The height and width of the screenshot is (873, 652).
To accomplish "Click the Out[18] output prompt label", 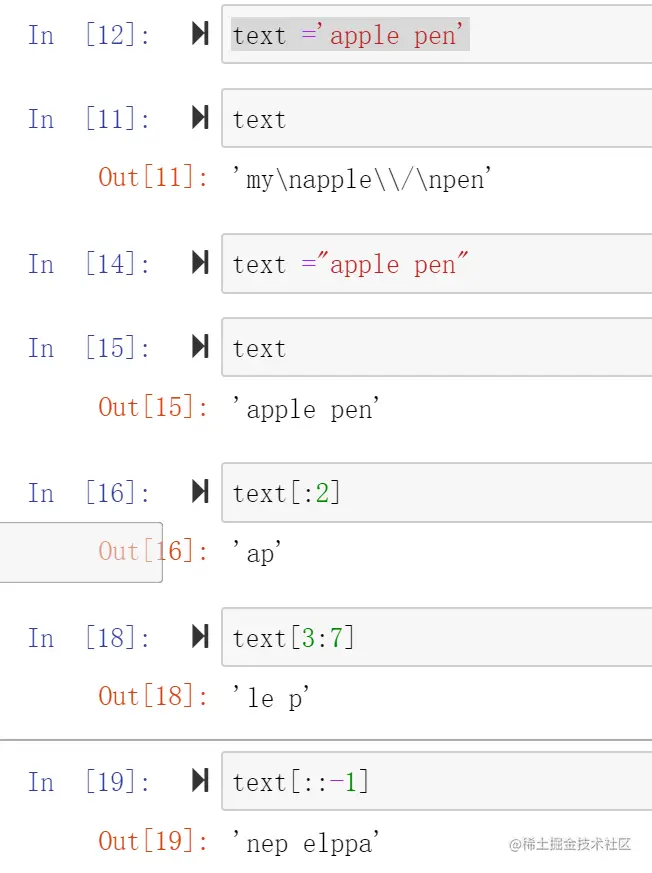I will coord(153,697).
